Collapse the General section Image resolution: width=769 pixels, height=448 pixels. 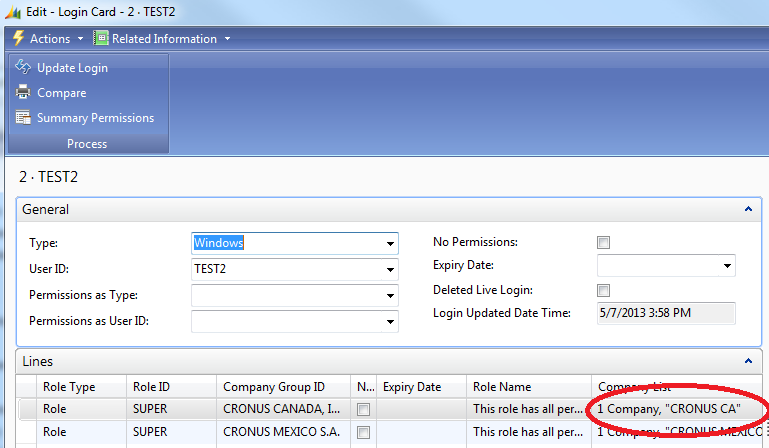click(x=748, y=210)
